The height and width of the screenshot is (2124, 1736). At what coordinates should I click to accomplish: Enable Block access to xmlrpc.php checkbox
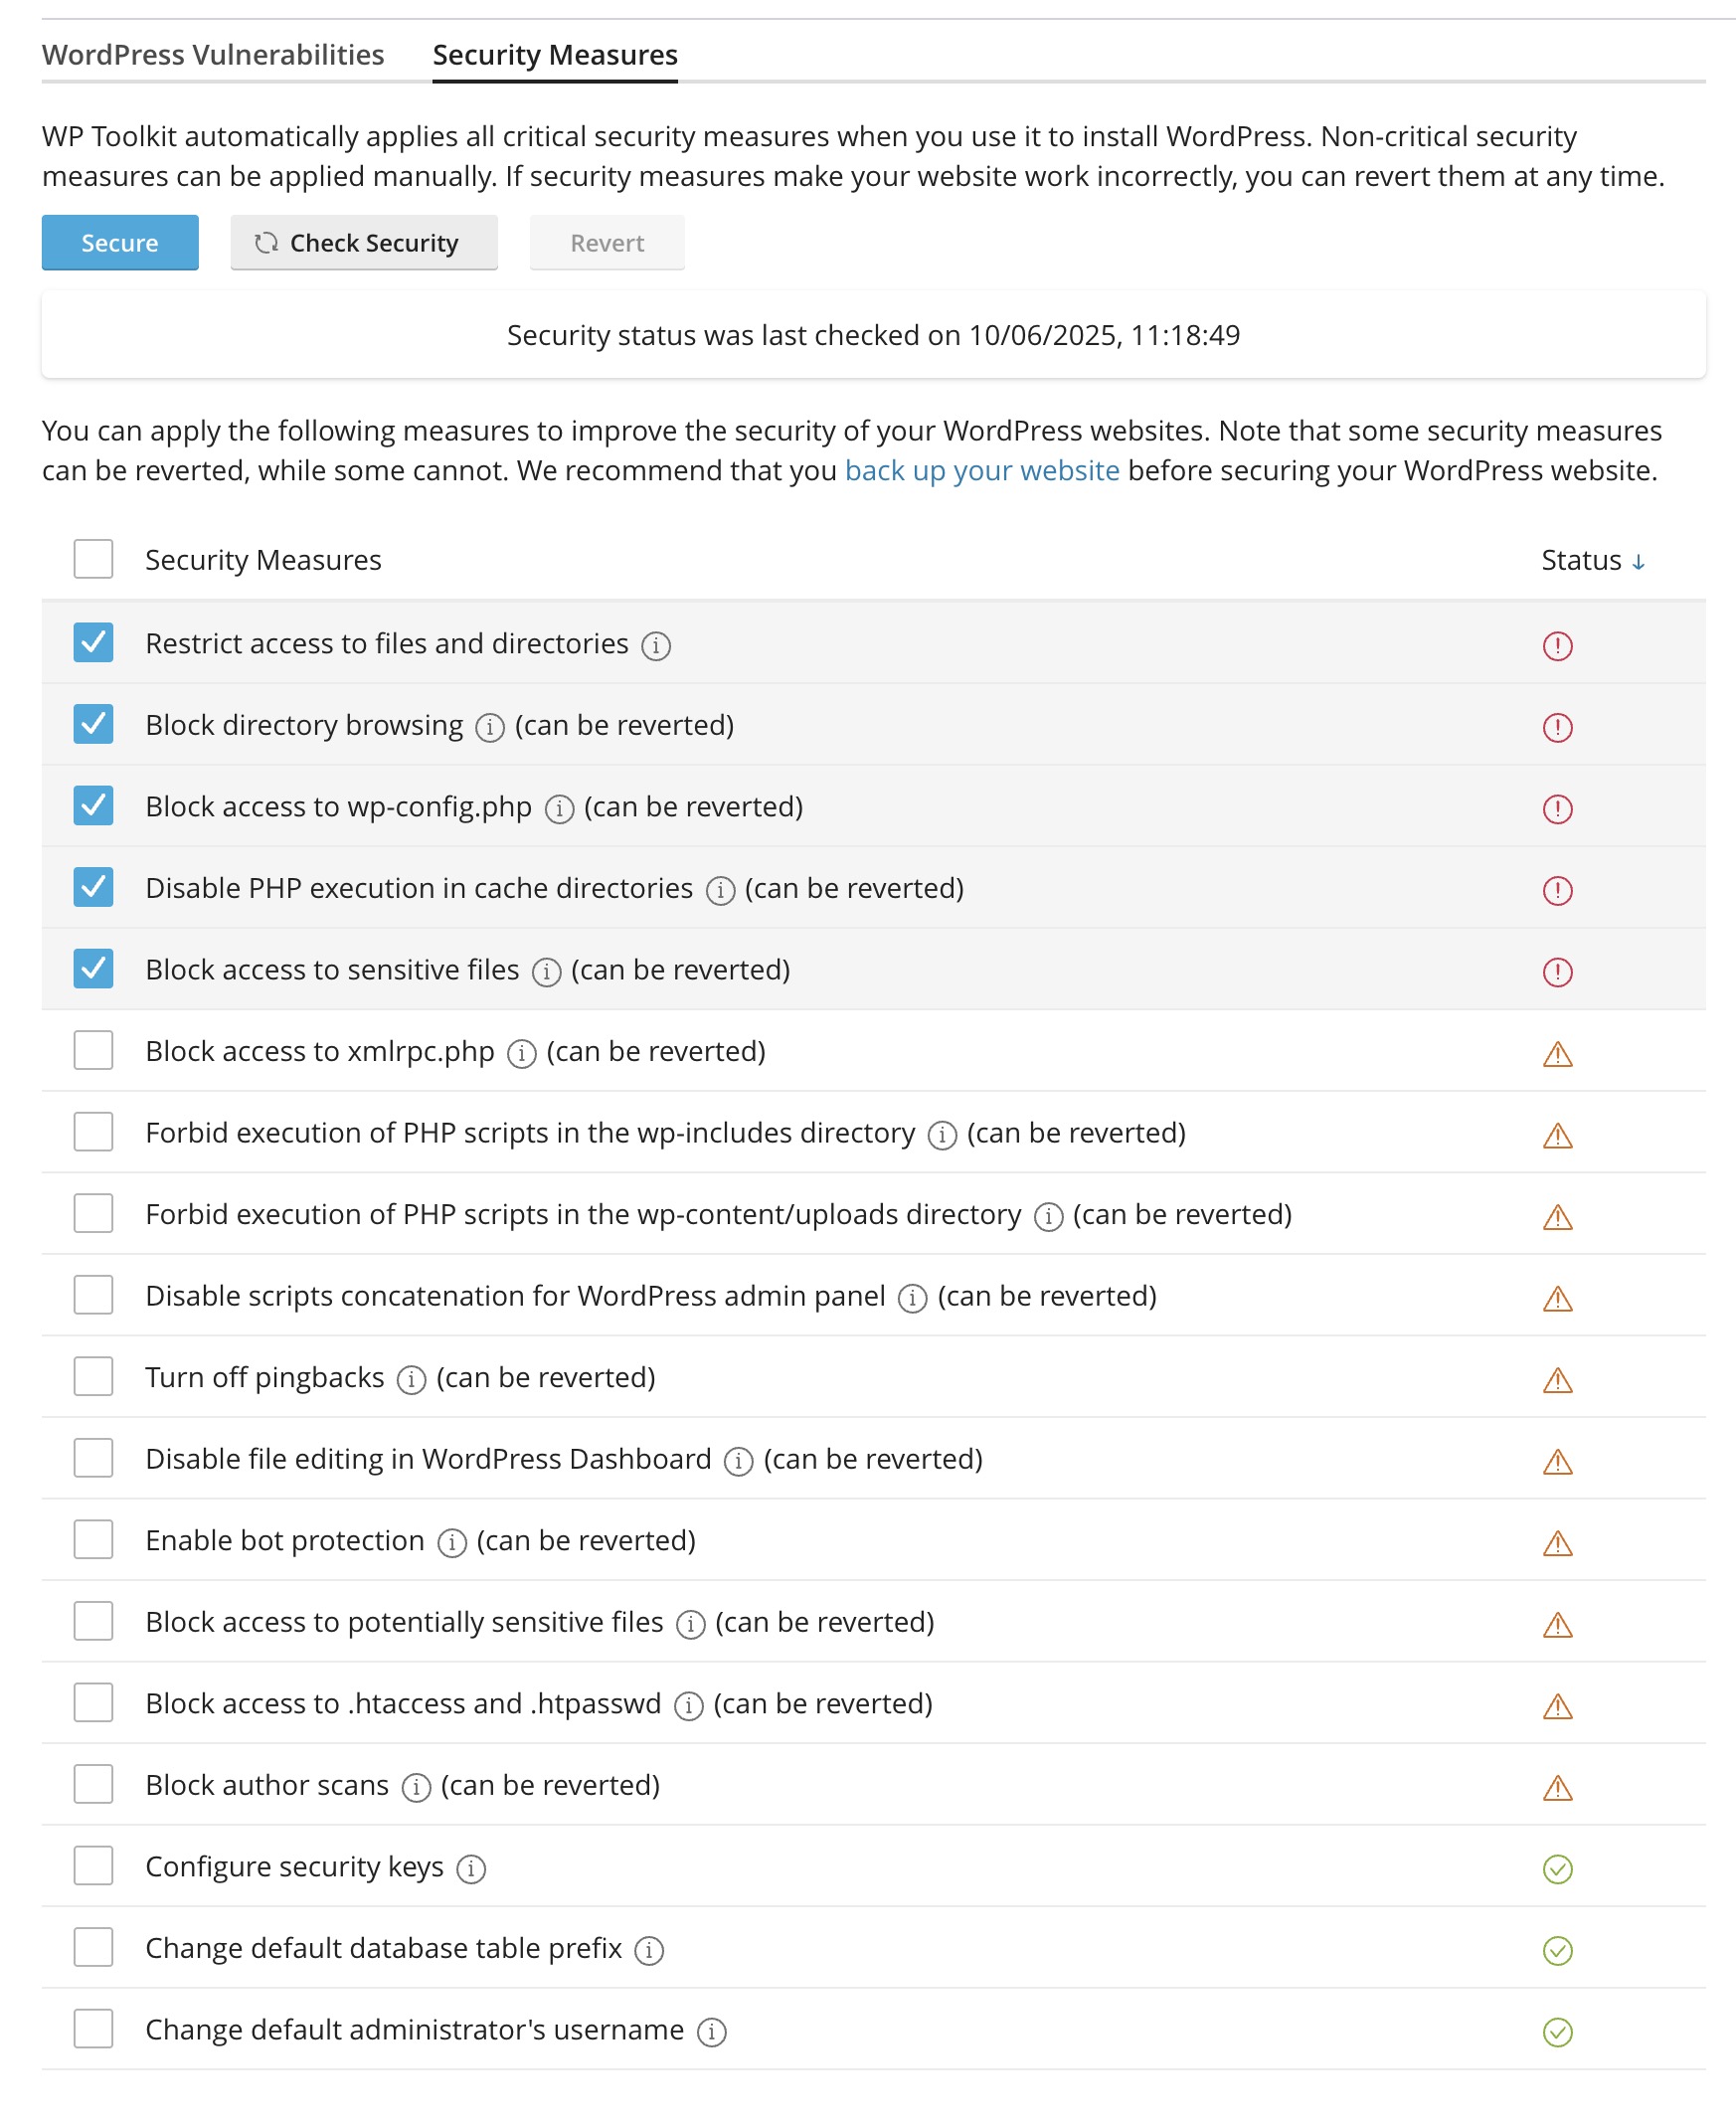[x=93, y=1051]
